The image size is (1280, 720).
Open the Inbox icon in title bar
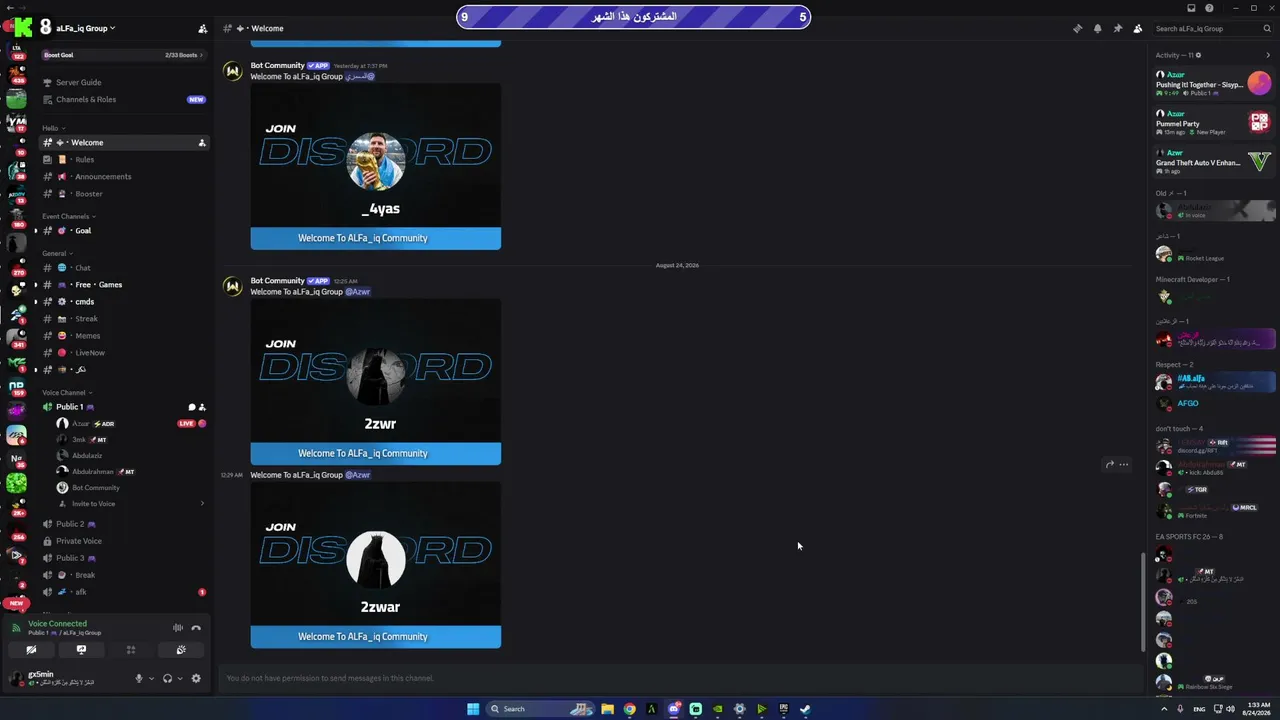tap(1191, 8)
